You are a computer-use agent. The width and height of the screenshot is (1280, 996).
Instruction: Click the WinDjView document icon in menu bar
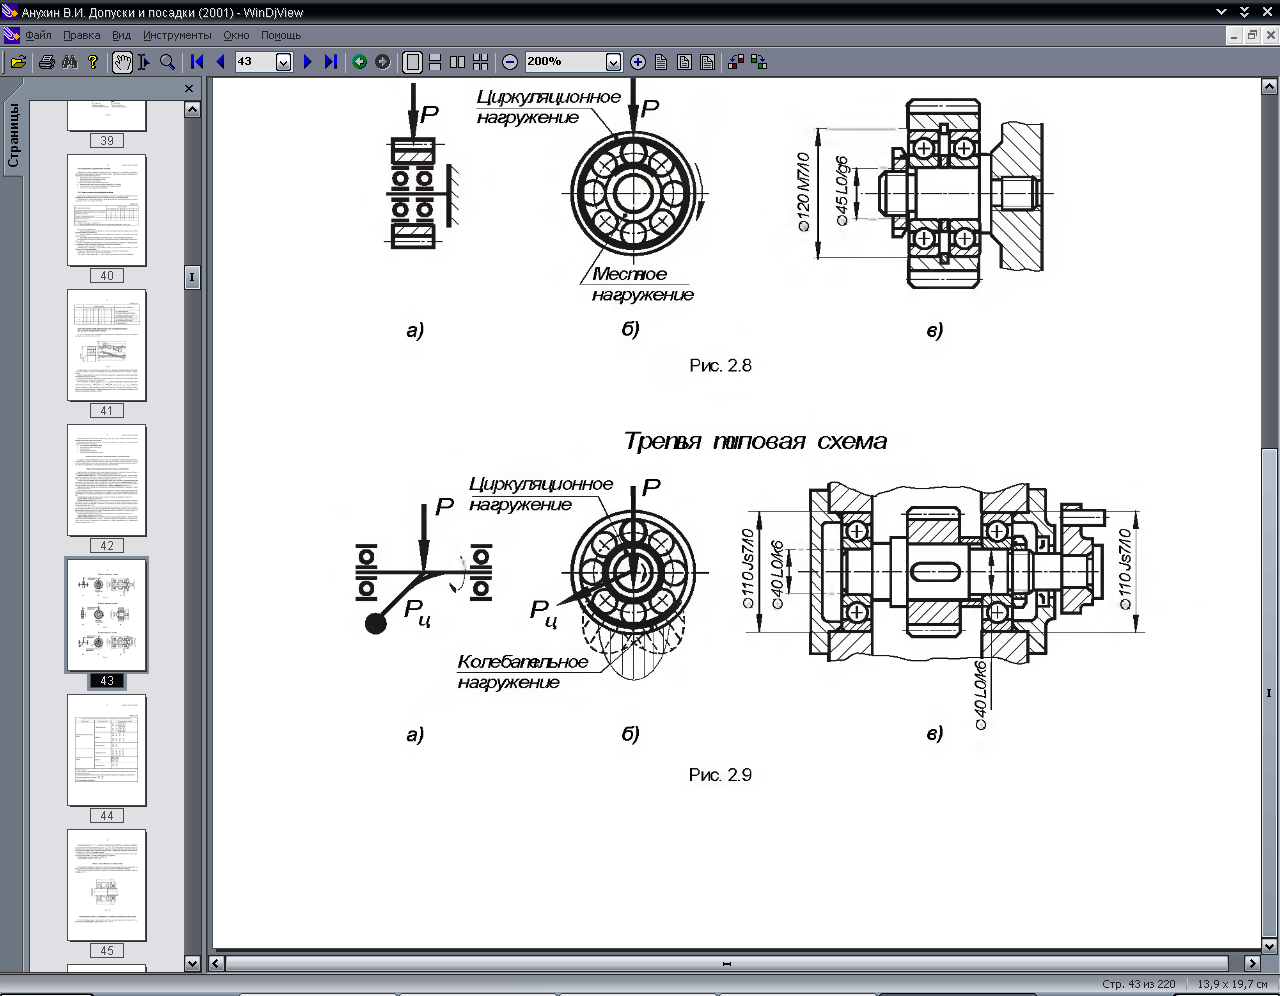click(11, 35)
